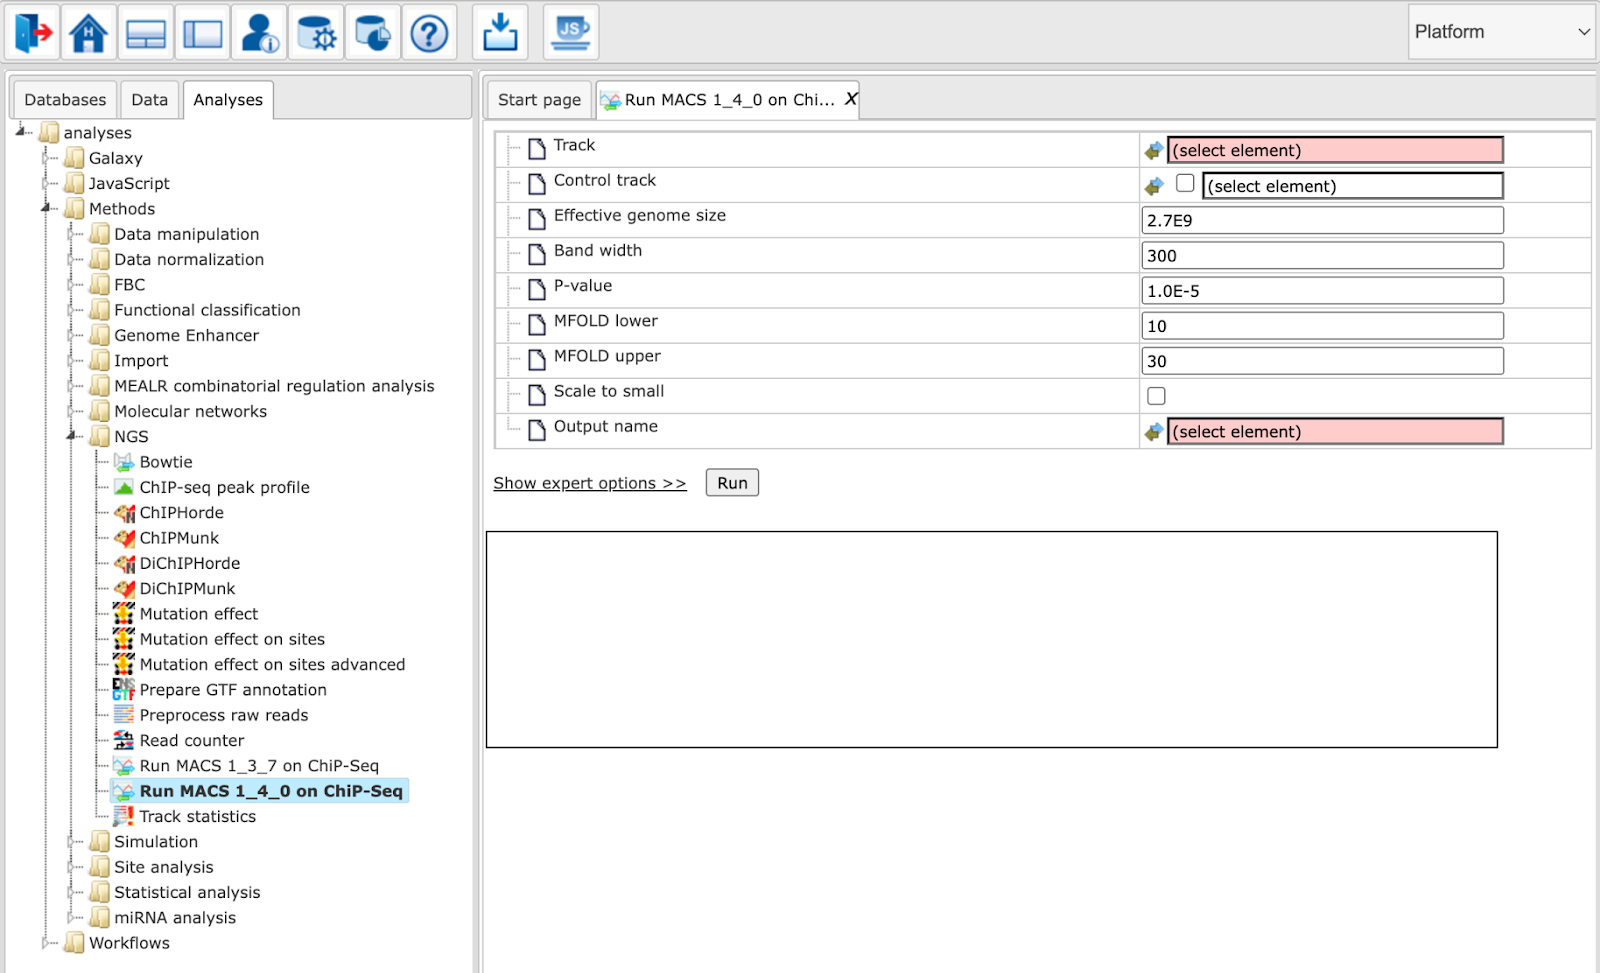Viewport: 1600px width, 973px height.
Task: Select the Analyses tab
Action: tap(228, 100)
